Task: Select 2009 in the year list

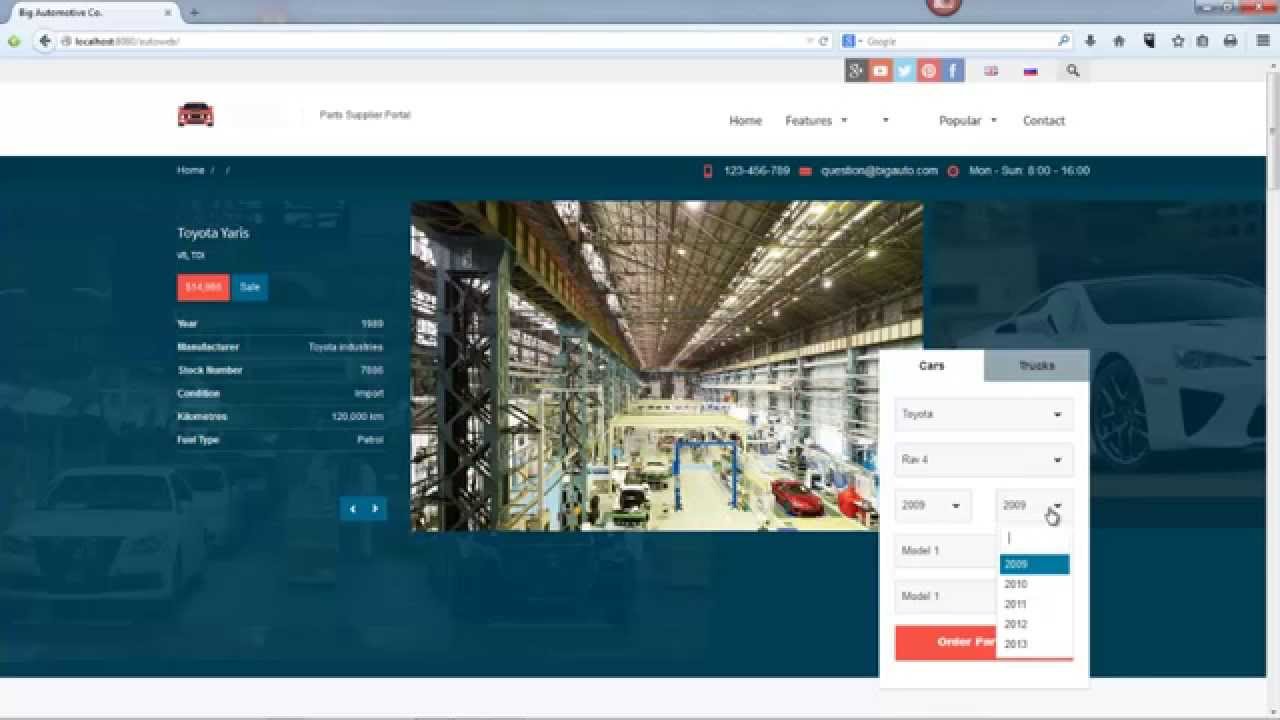Action: tap(1035, 564)
